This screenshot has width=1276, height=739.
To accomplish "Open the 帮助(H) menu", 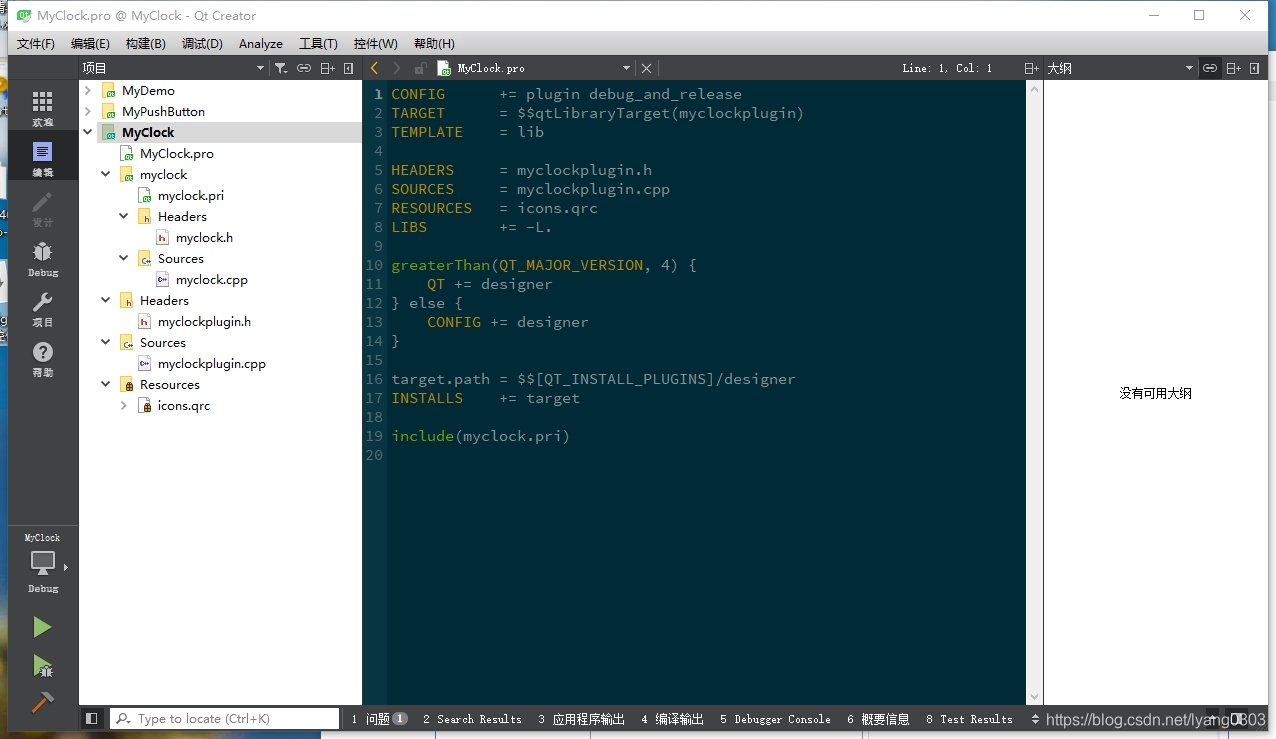I will coord(434,44).
